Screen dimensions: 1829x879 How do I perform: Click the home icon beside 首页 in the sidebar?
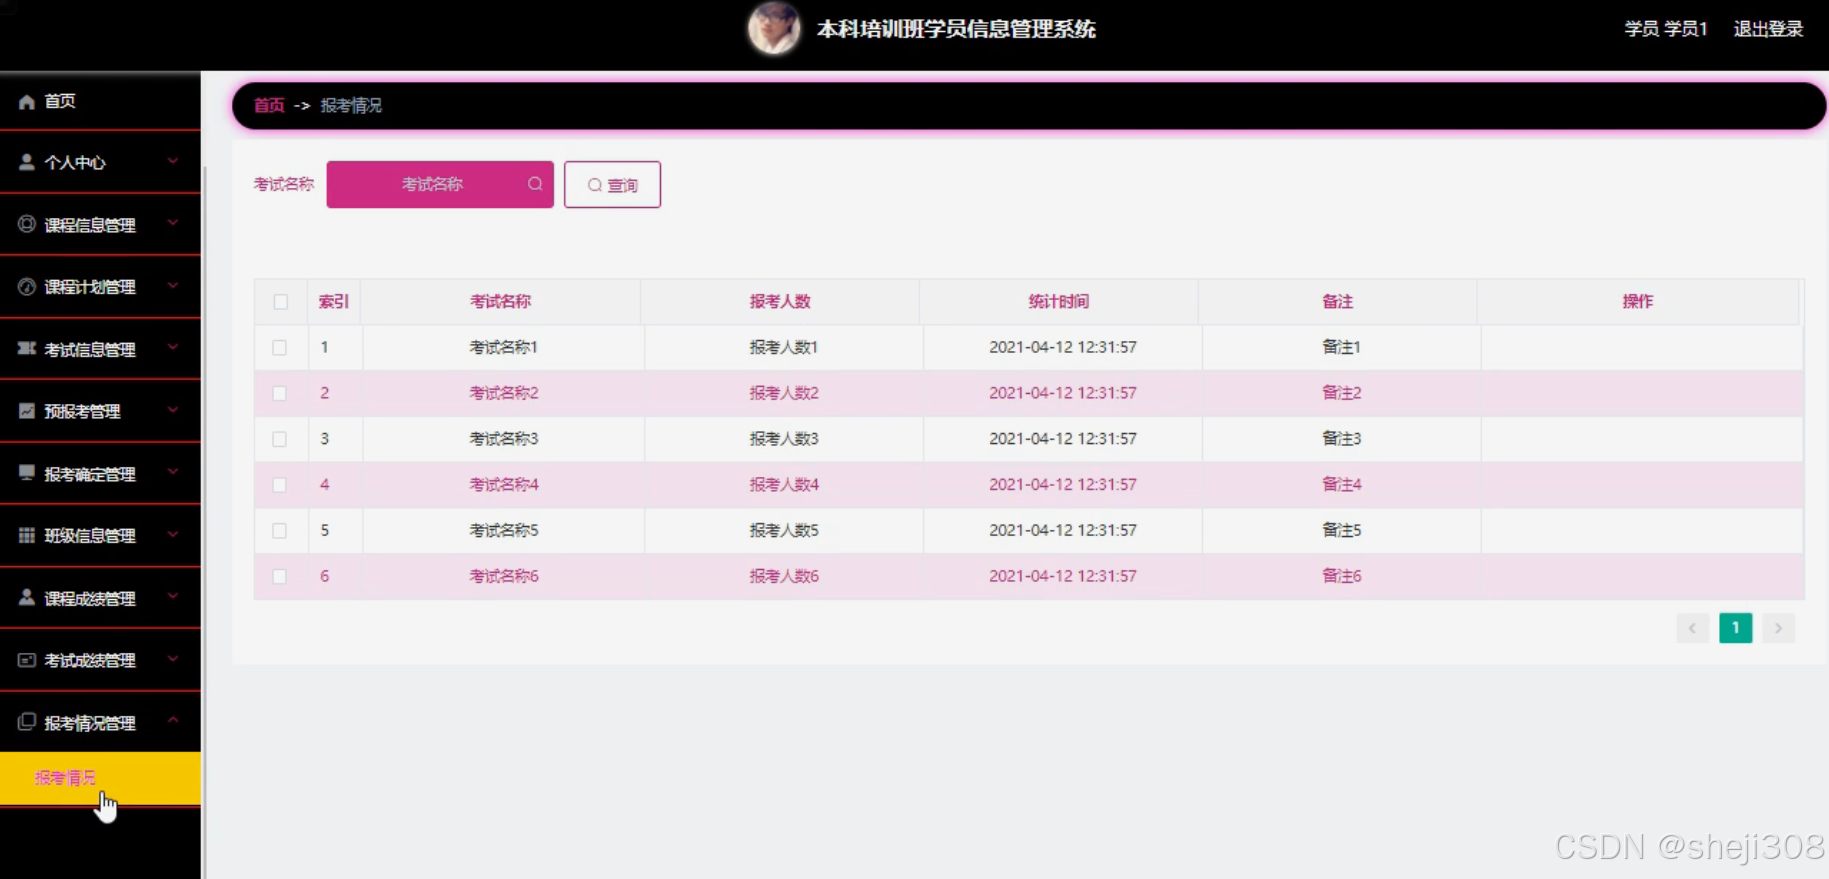click(x=27, y=101)
